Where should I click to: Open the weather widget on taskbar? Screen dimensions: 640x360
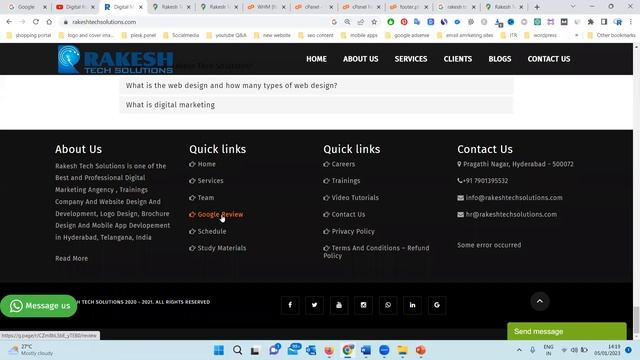(x=32, y=350)
